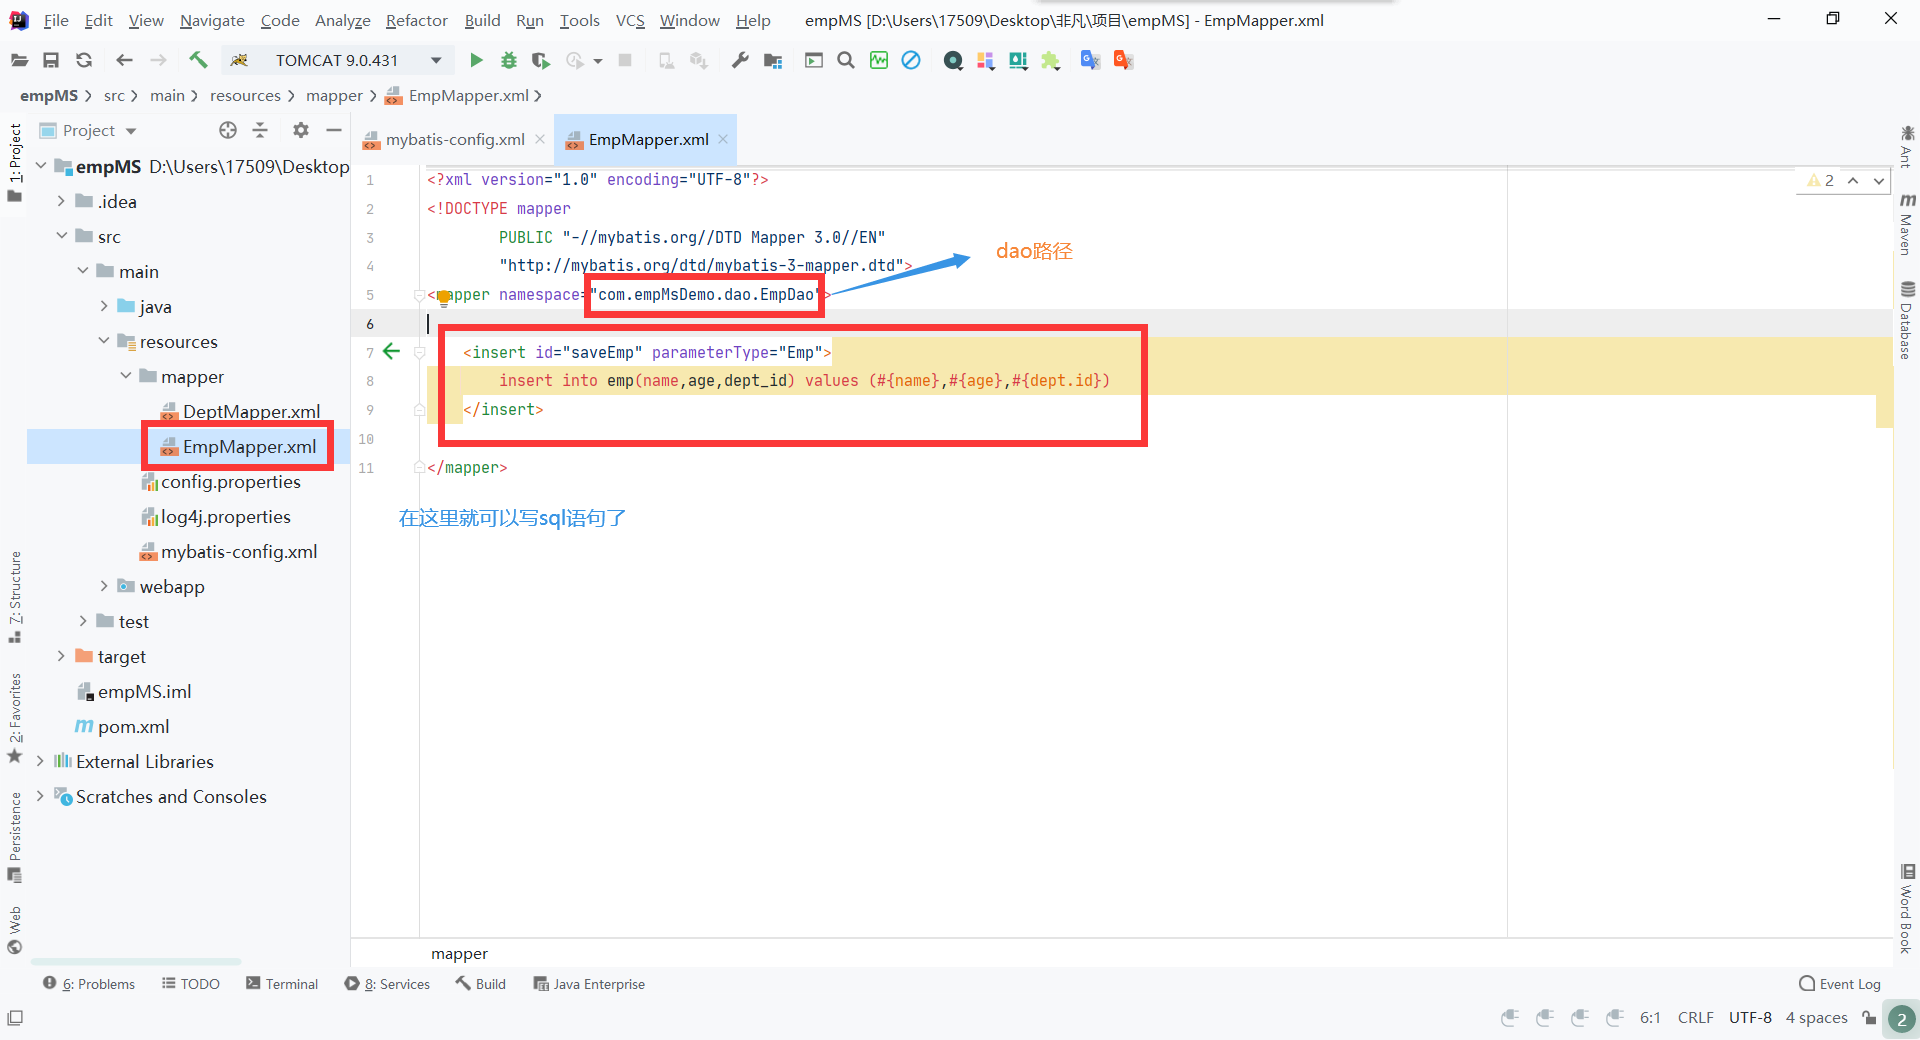This screenshot has height=1040, width=1920.
Task: Collapse the empMS root project node
Action: point(41,166)
